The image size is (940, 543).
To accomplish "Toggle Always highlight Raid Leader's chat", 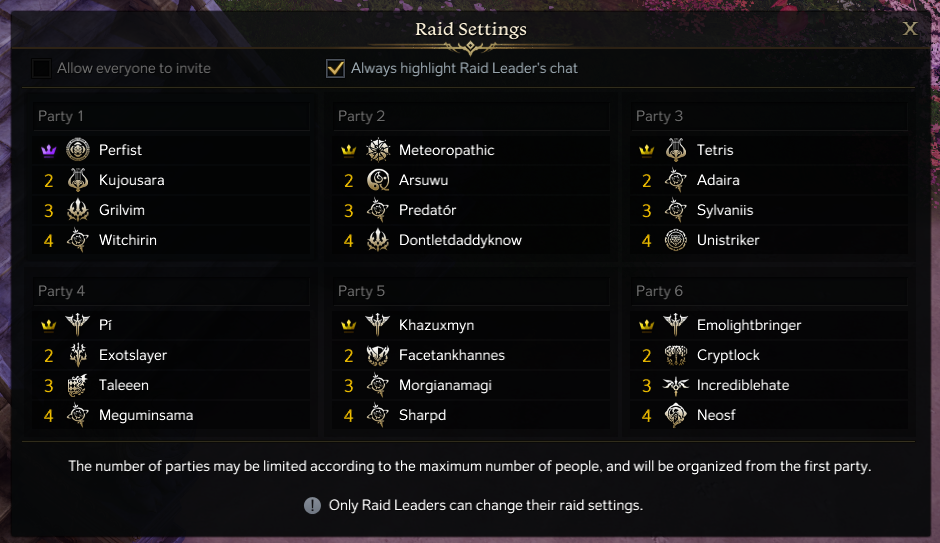I will pos(335,69).
